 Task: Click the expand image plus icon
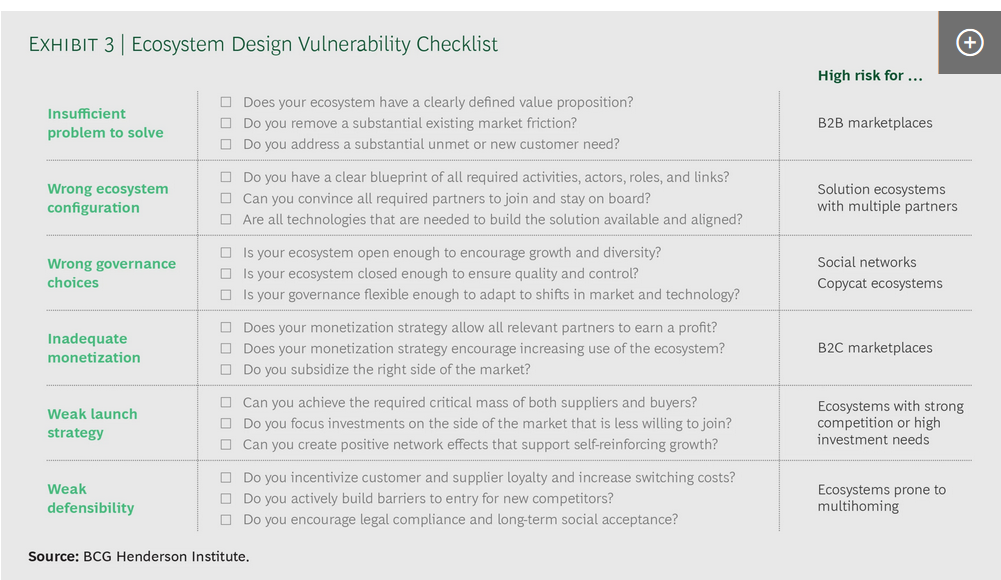pos(969,43)
